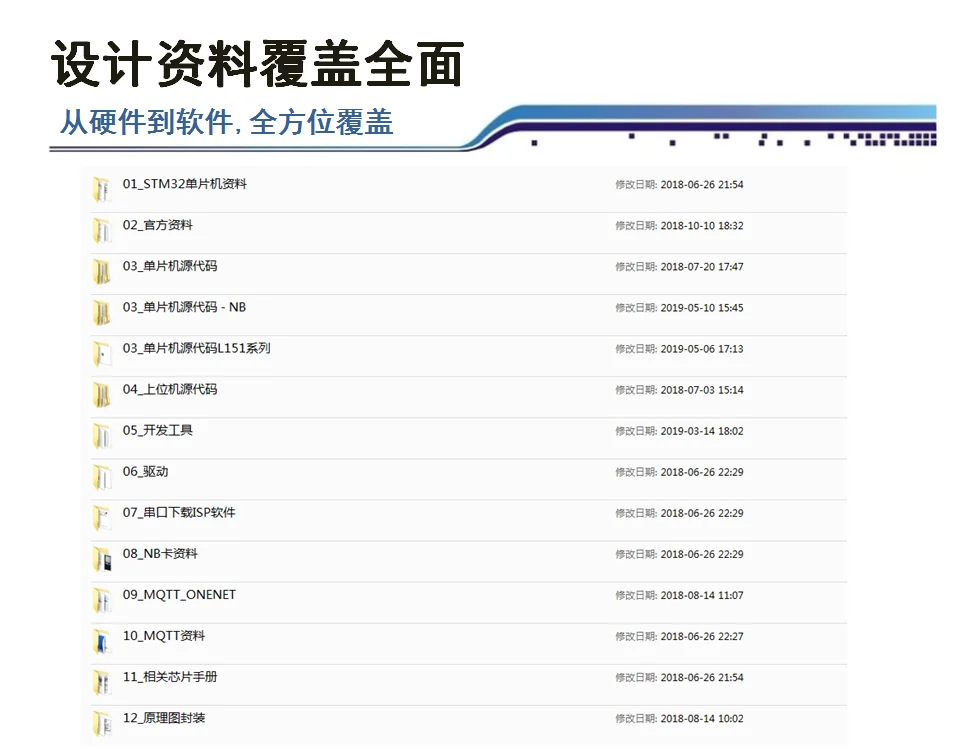
Task: Click the 06_驱动 folder icon
Action: [x=101, y=477]
